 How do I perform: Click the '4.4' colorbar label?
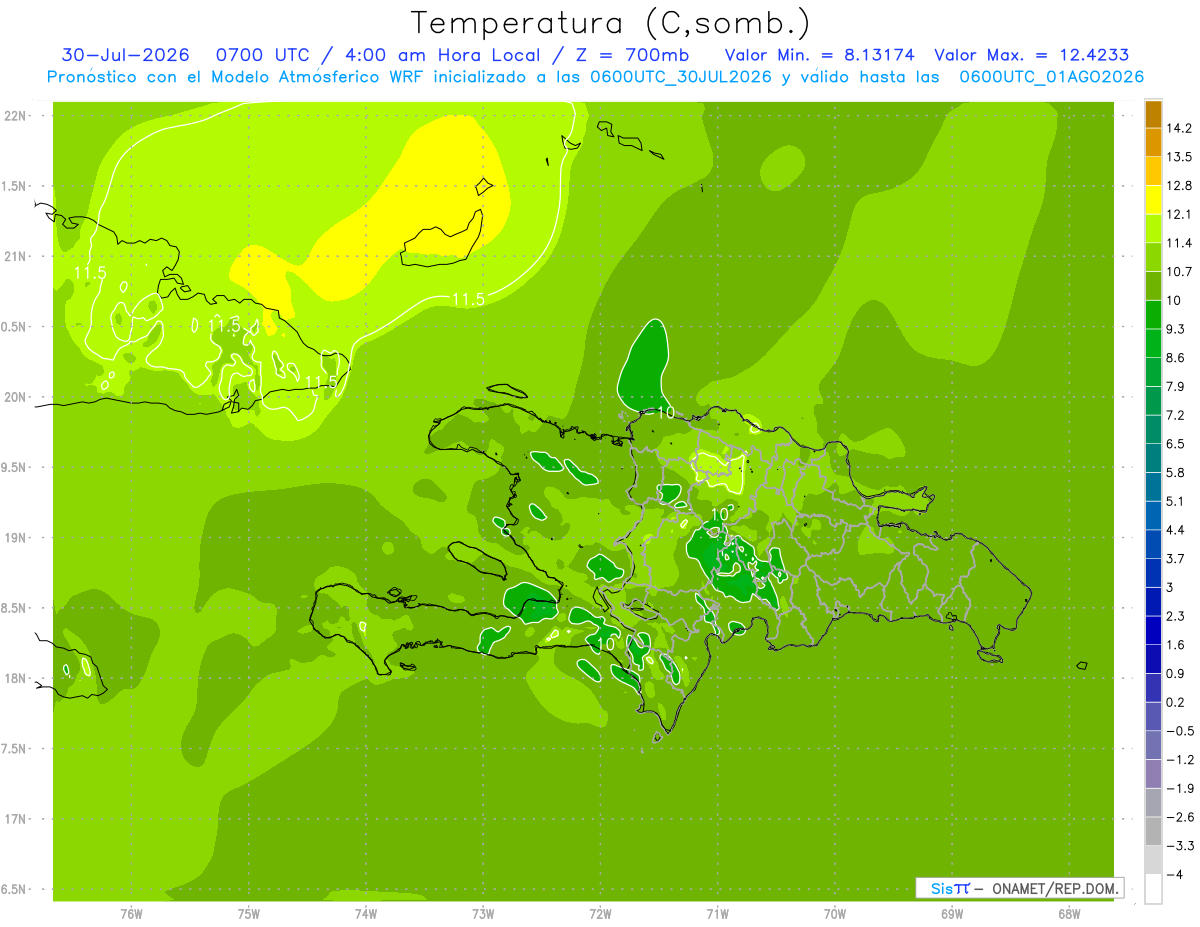1175,530
